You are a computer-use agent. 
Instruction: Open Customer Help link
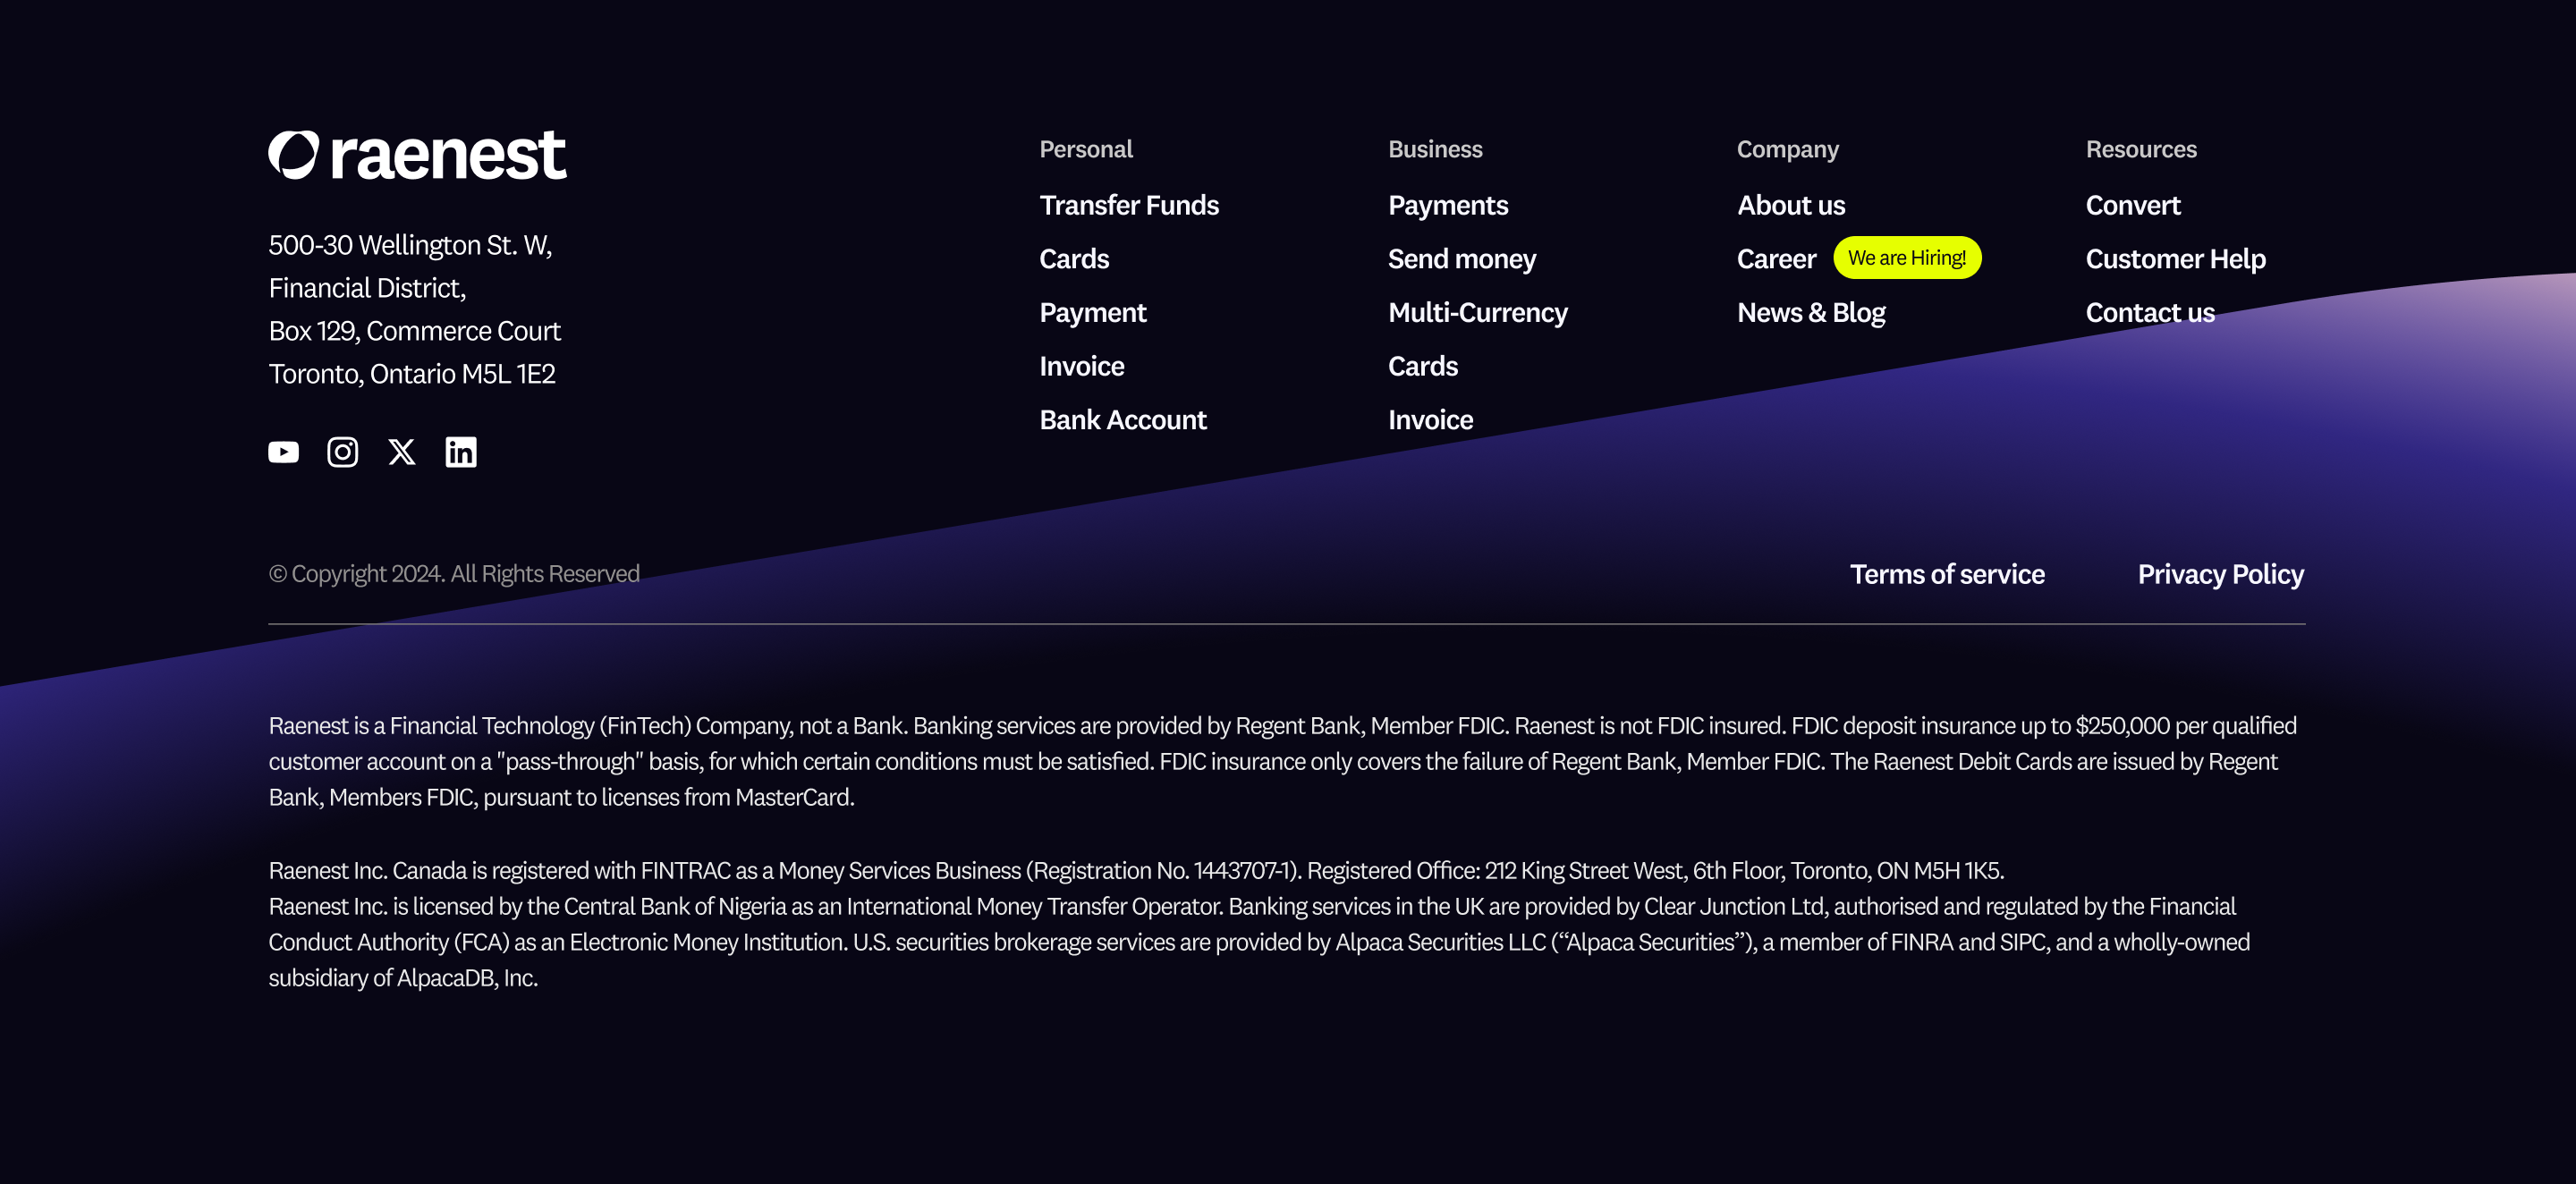[x=2175, y=259]
